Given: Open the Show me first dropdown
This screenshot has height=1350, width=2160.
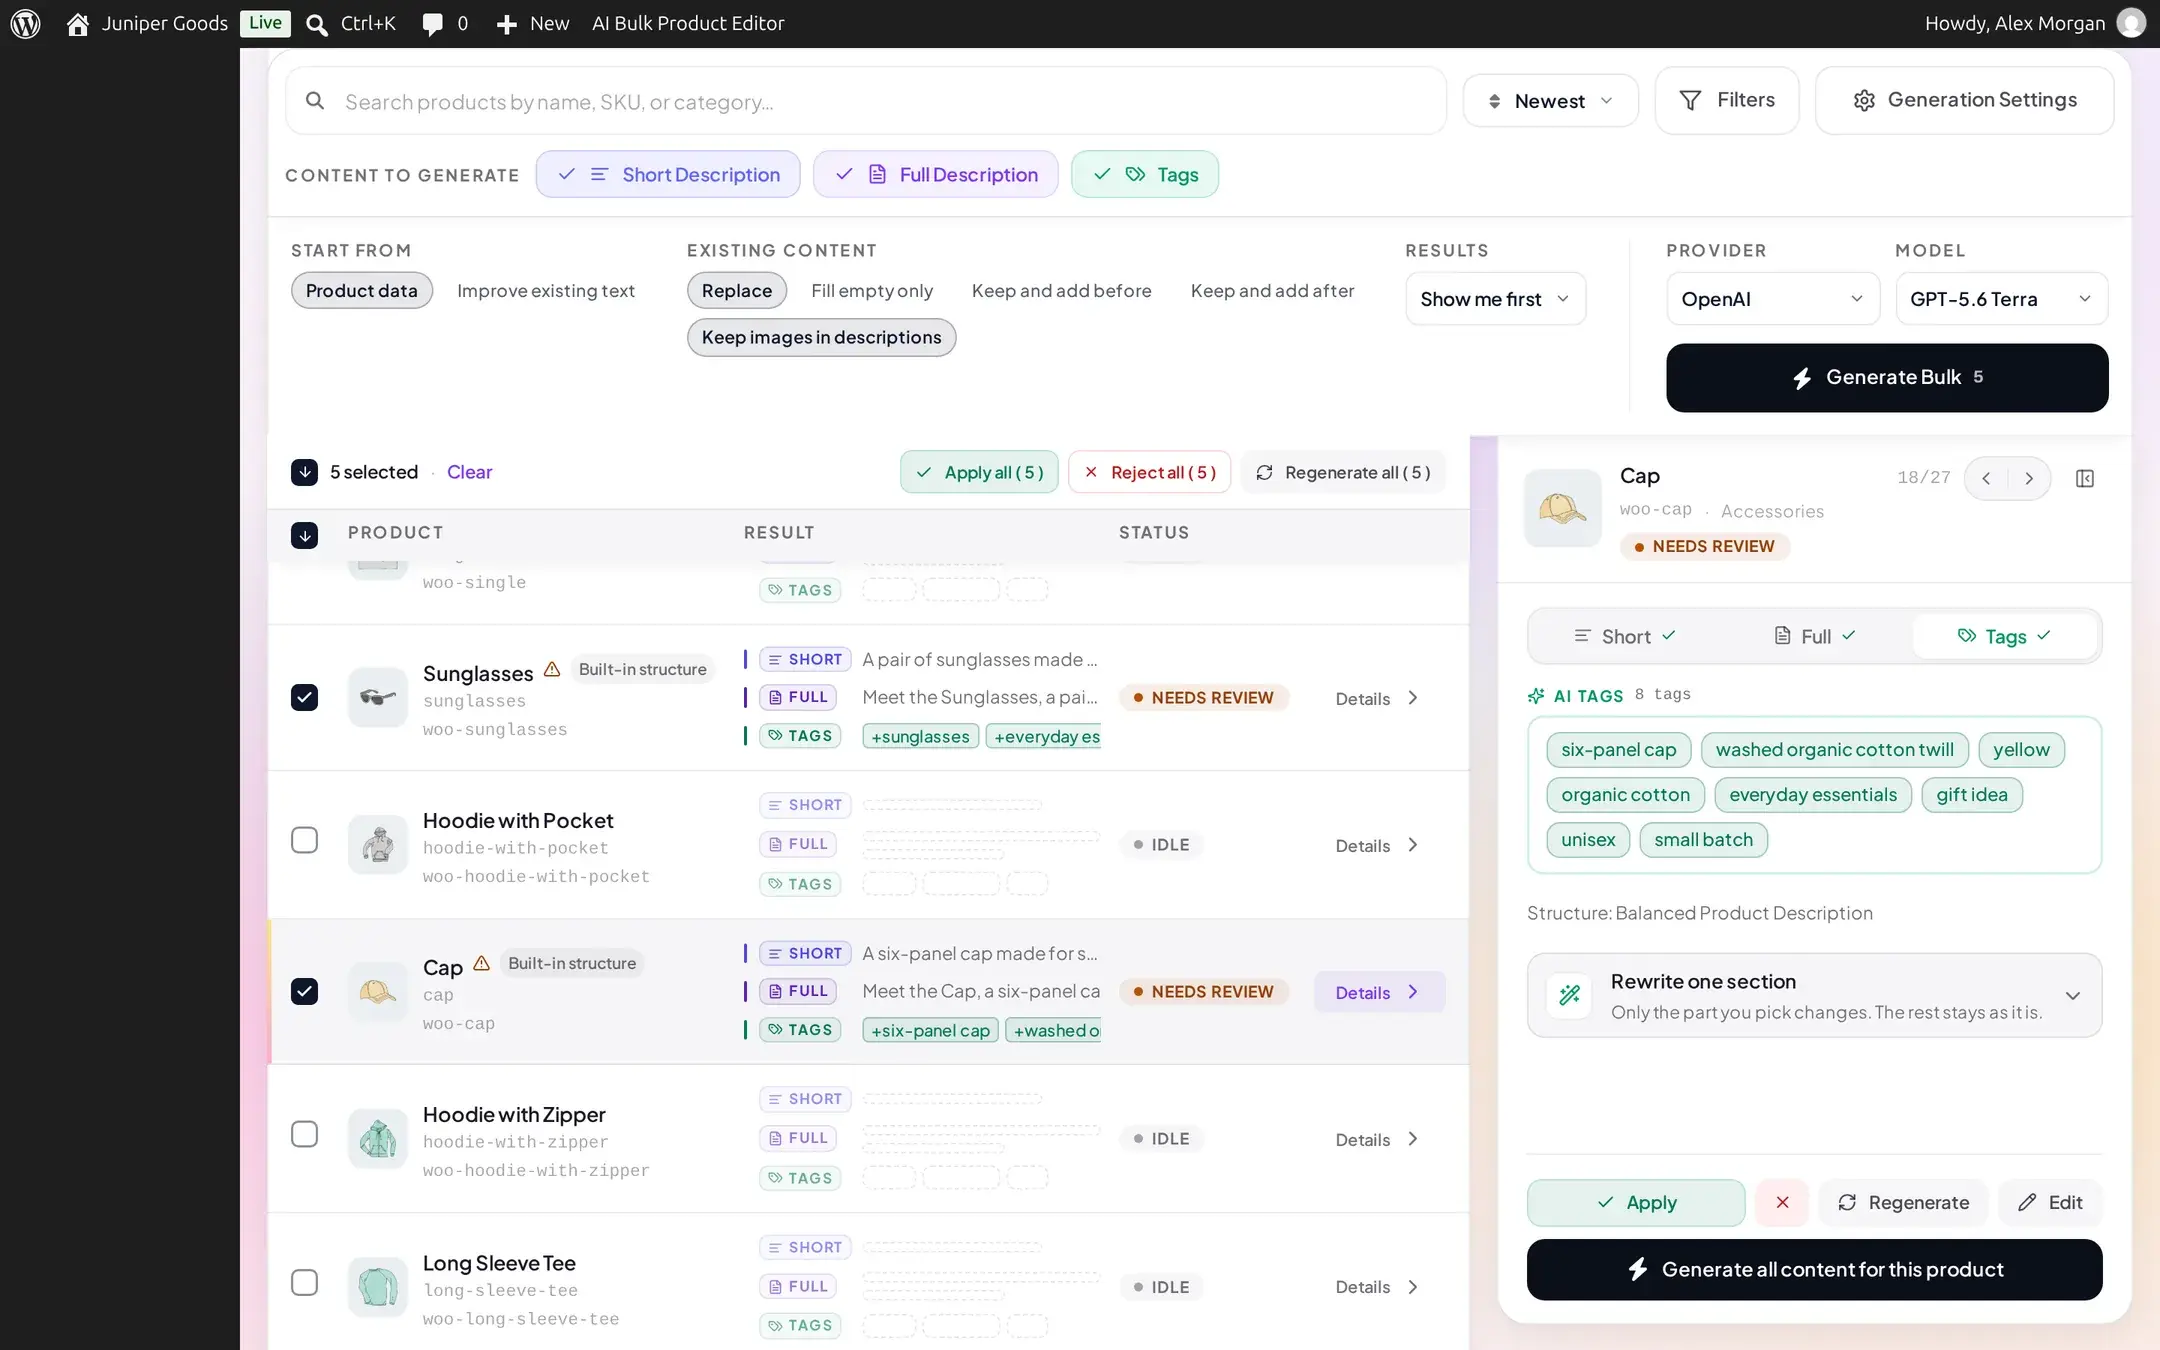Looking at the screenshot, I should pos(1495,298).
